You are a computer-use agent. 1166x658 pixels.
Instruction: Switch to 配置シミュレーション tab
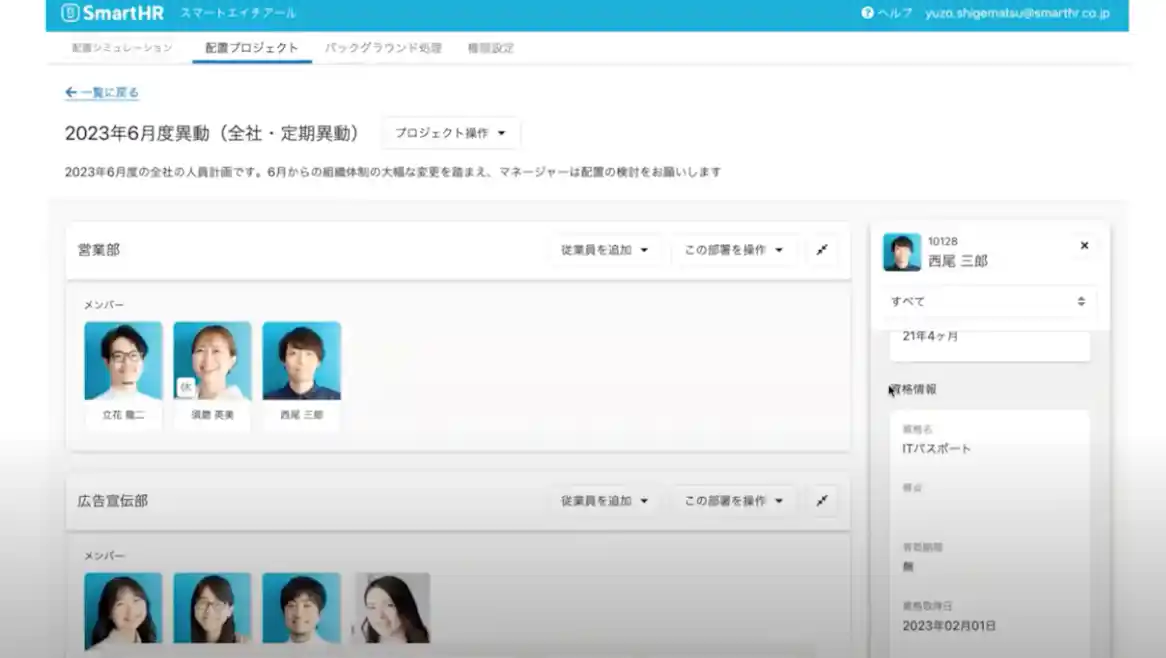122,48
